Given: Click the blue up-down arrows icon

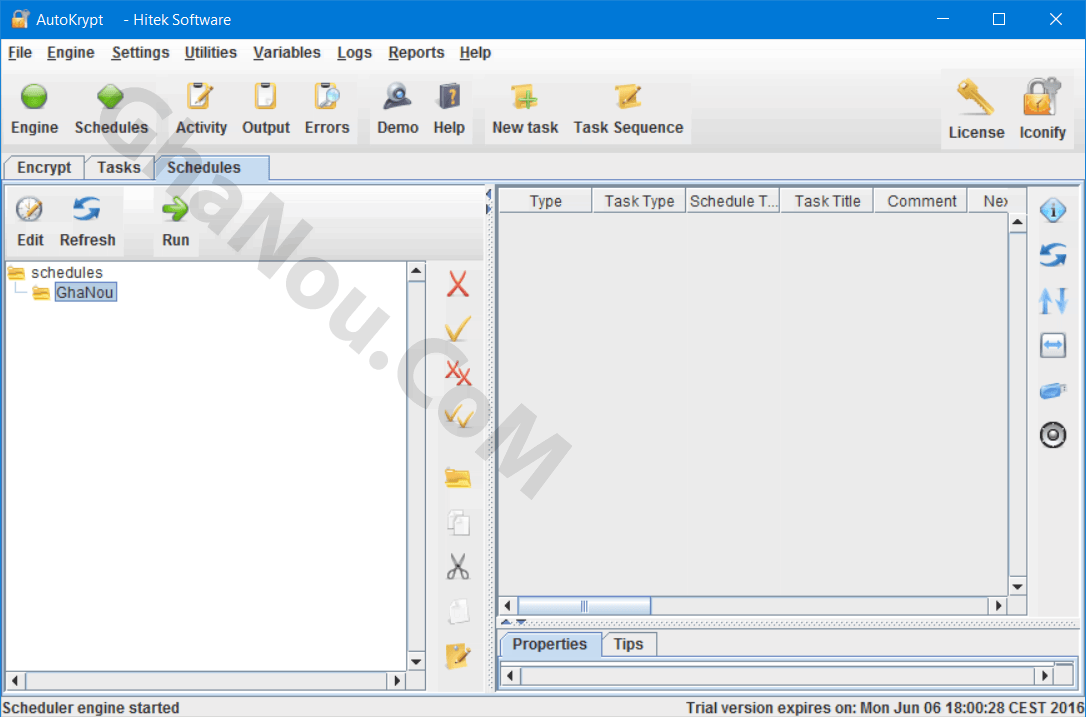Looking at the screenshot, I should [x=1053, y=301].
